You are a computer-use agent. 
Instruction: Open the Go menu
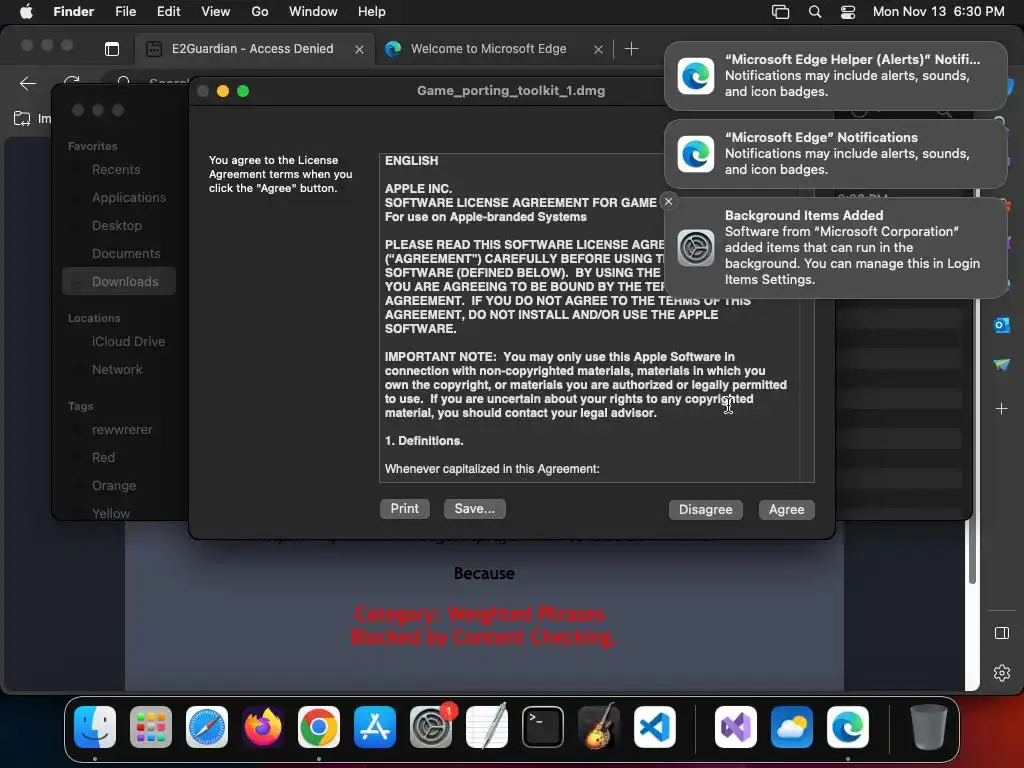(x=260, y=12)
